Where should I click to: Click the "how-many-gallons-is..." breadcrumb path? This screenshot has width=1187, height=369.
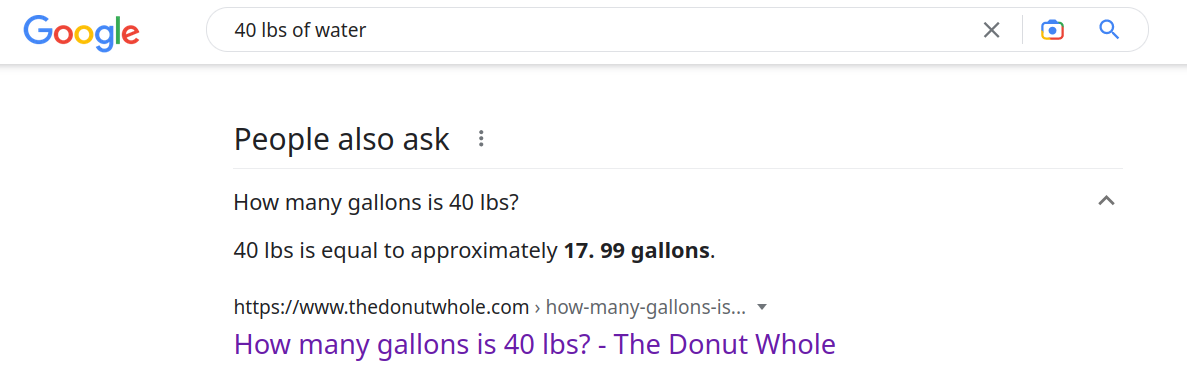tap(646, 308)
